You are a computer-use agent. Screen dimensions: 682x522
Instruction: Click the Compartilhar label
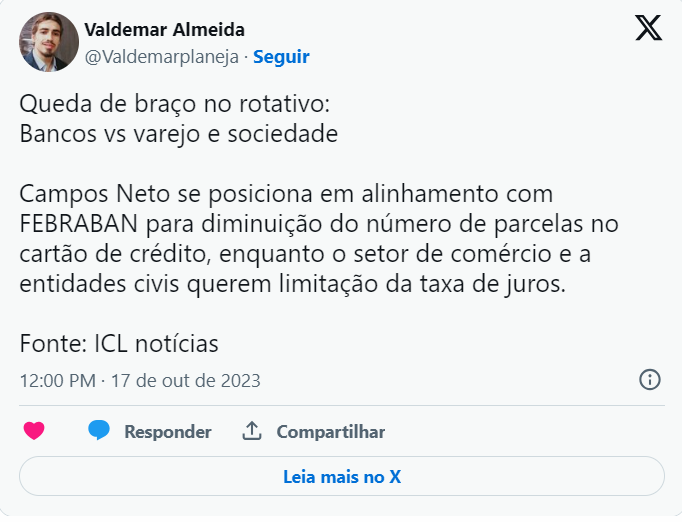pyautogui.click(x=330, y=432)
